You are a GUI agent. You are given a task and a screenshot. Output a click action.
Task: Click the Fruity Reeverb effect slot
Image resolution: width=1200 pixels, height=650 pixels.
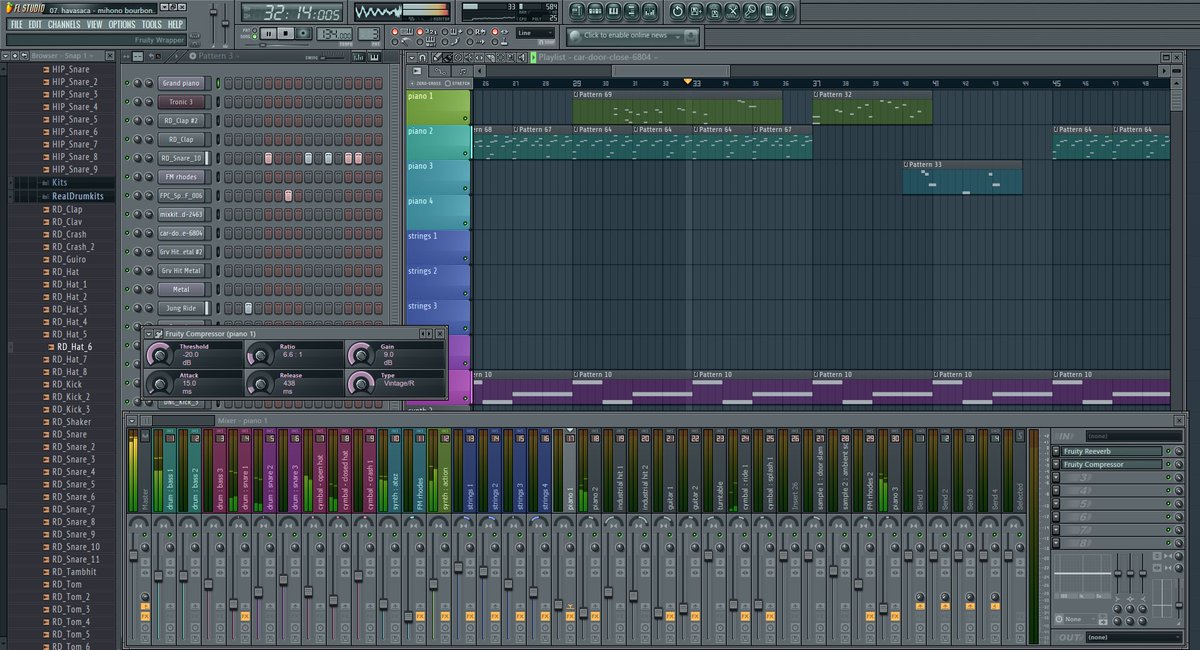click(1111, 451)
